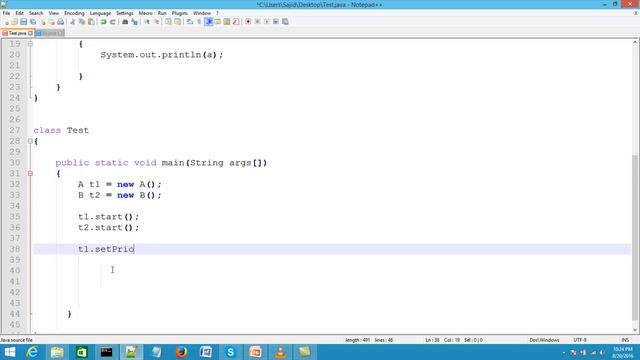
Task: Click the Paste toolbar icon
Action: coord(91,22)
